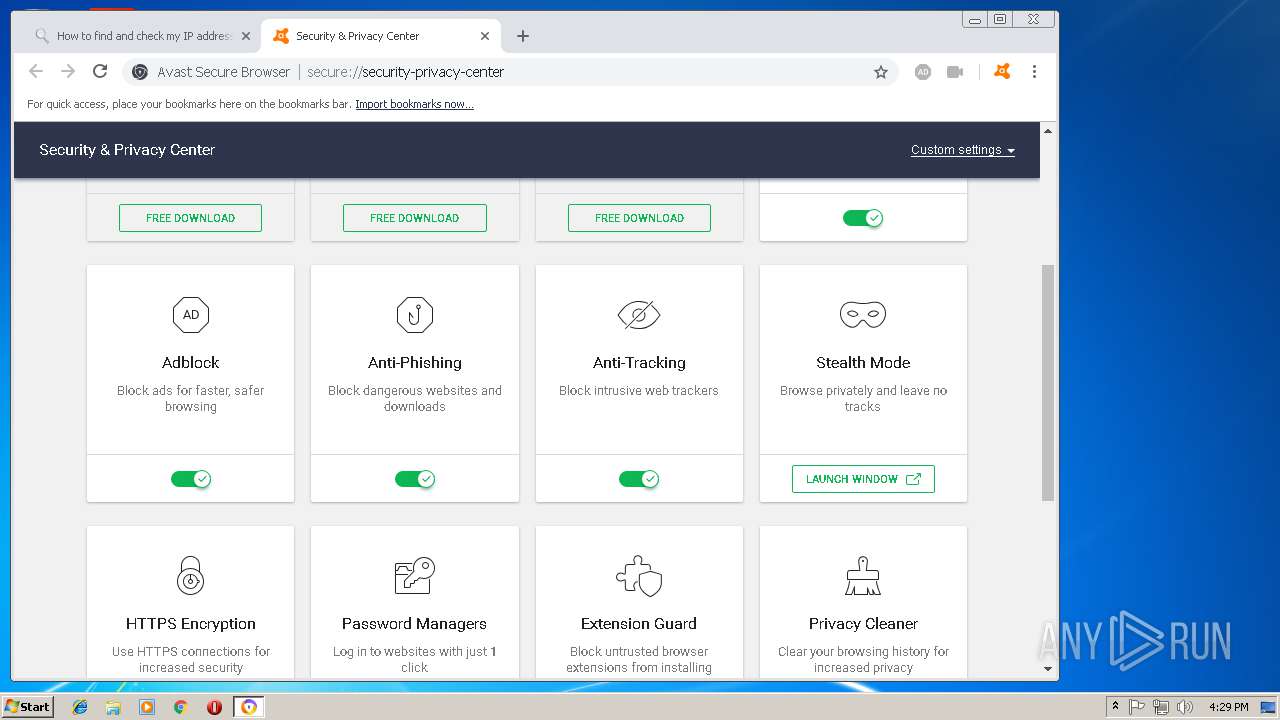The height and width of the screenshot is (720, 1280).
Task: Open the browser three-dot menu
Action: point(1034,72)
